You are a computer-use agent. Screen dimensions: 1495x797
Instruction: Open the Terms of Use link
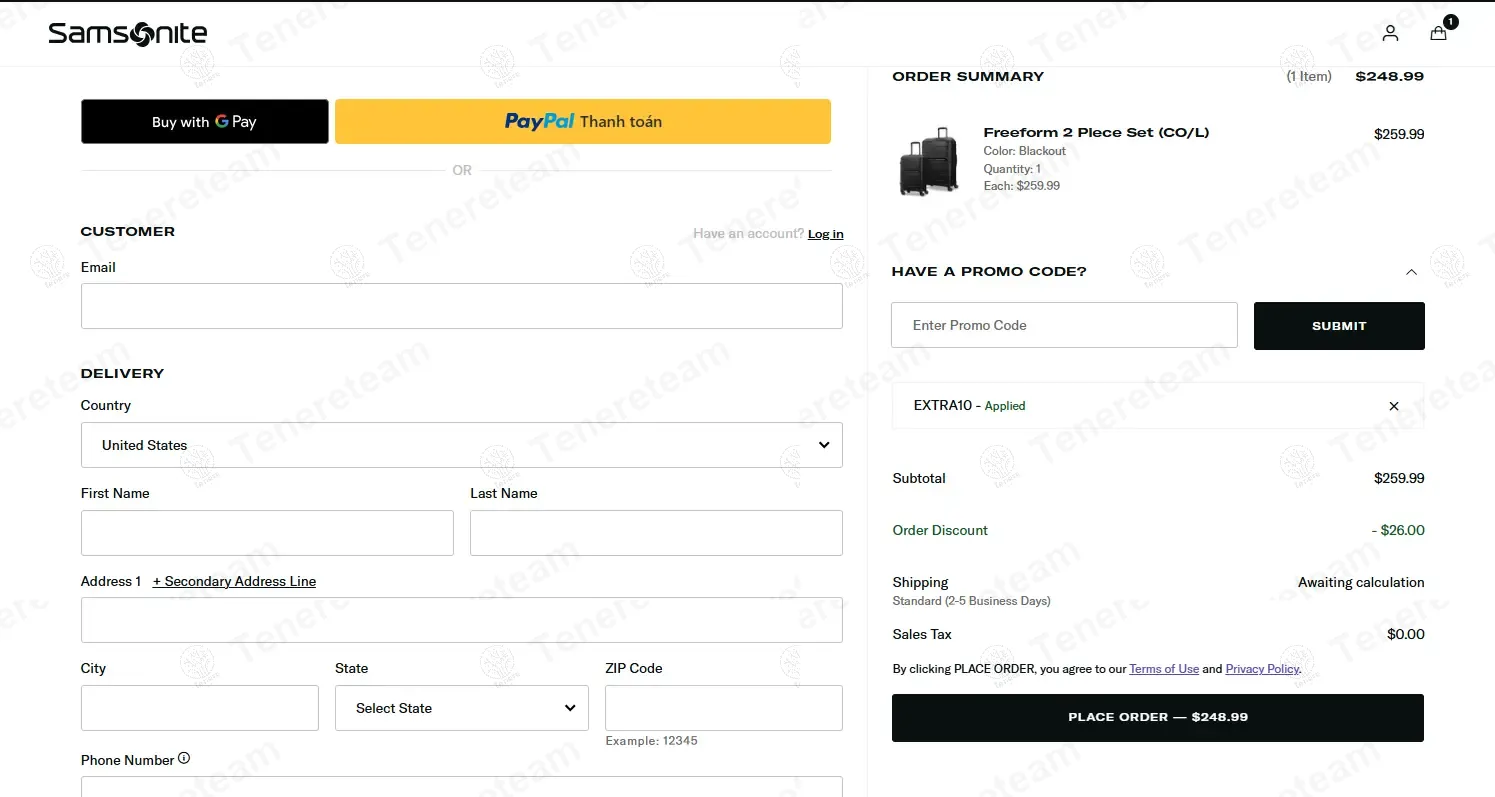click(1163, 668)
